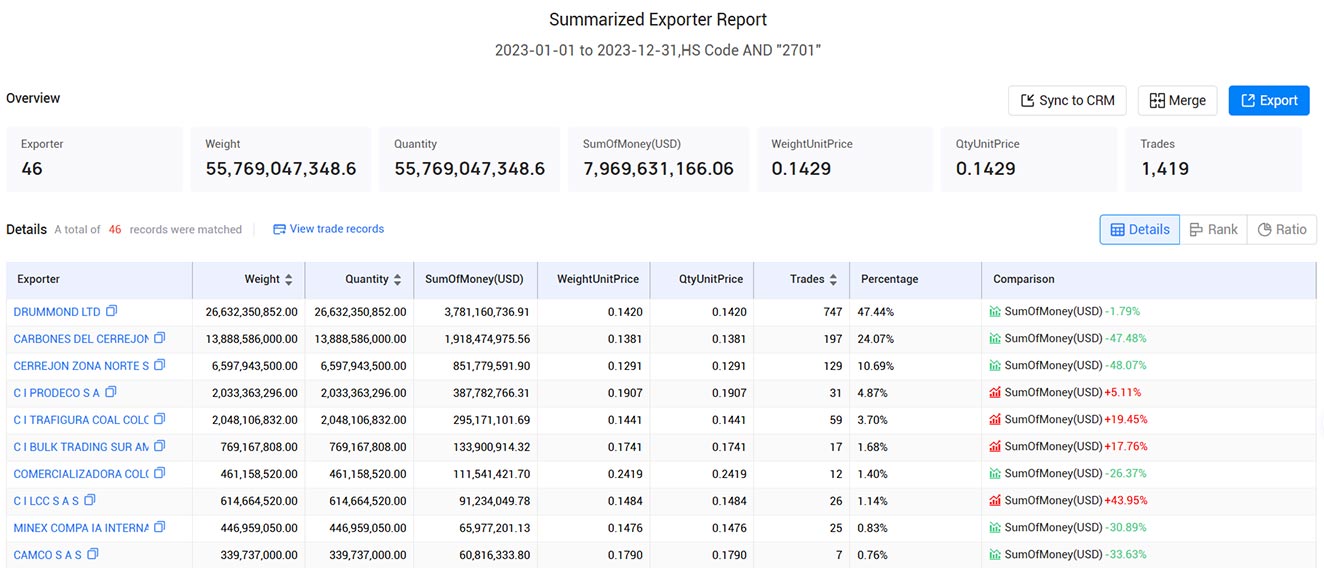
Task: Switch to the Ratio view tab
Action: point(1282,229)
